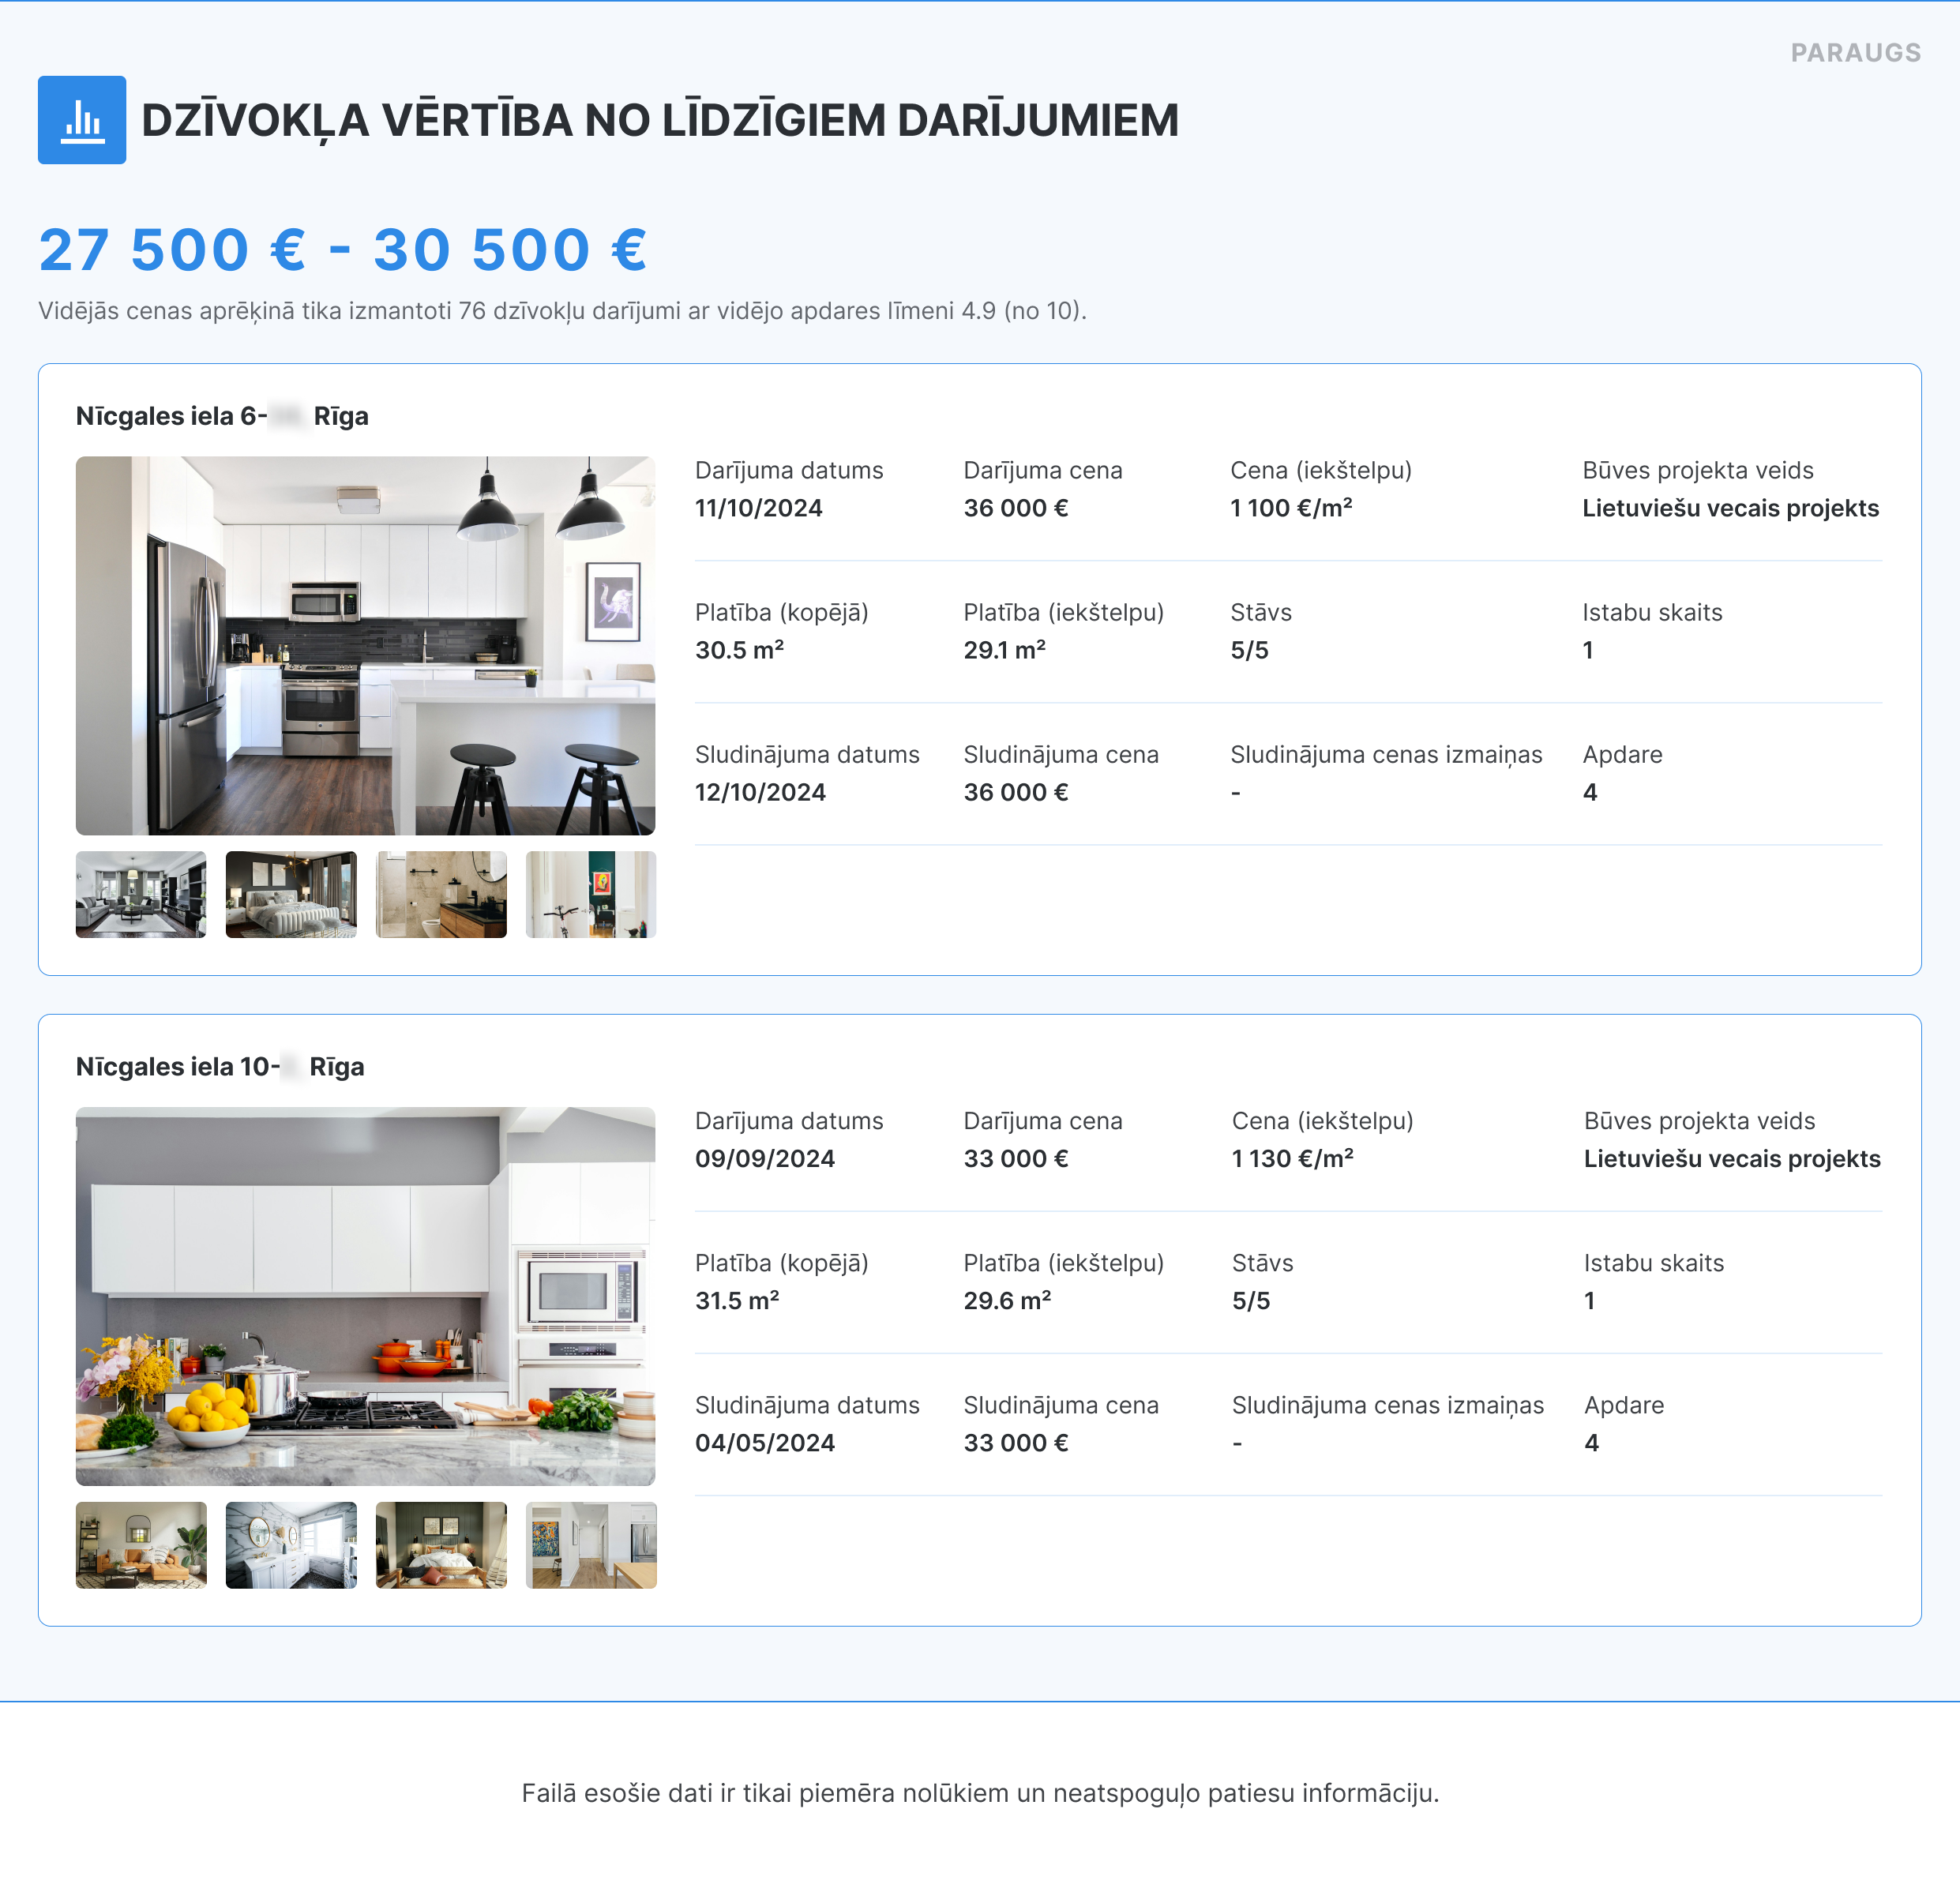
Task: Open orange sofa thumbnail of Nīcgales iela 10
Action: (x=141, y=1545)
